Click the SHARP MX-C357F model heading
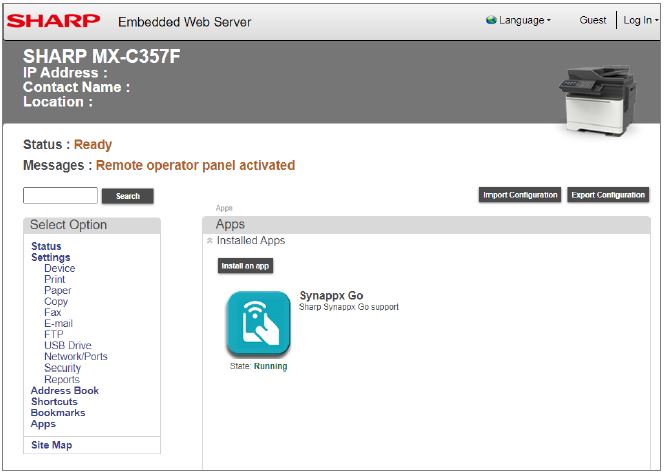The width and height of the screenshot is (666, 475). coord(102,57)
